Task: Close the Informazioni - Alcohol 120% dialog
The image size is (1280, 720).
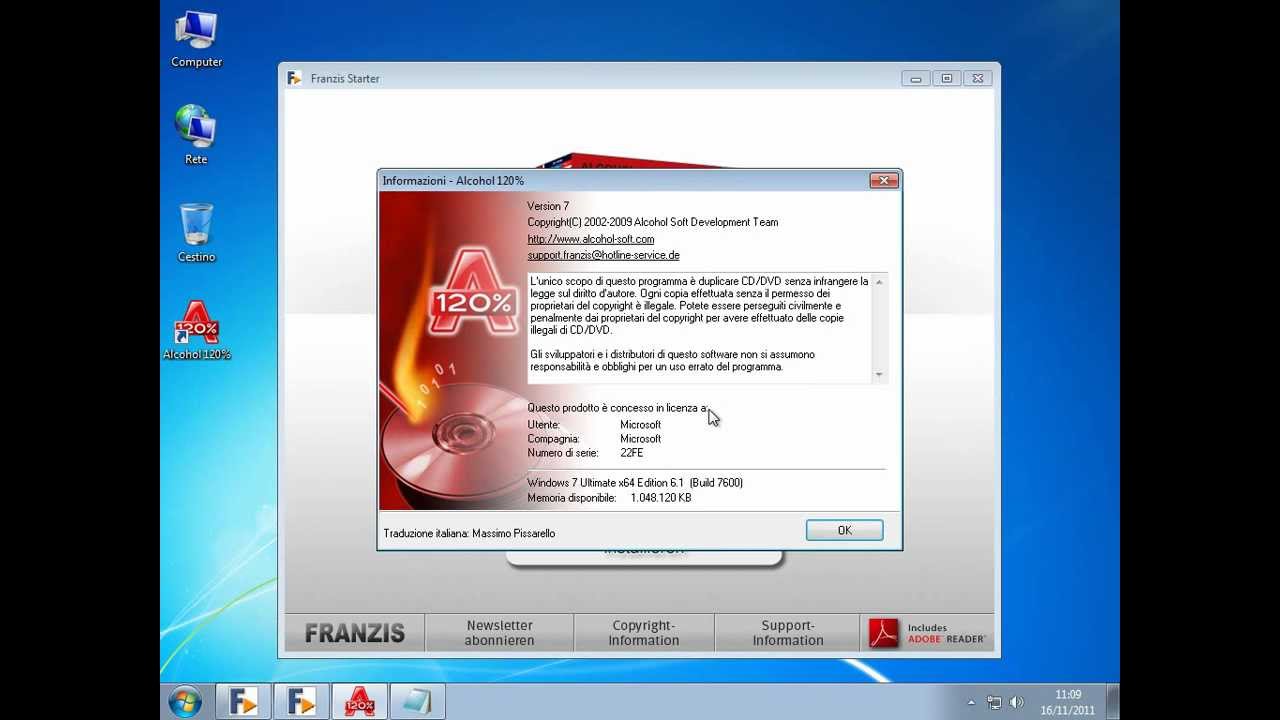Action: coord(883,180)
